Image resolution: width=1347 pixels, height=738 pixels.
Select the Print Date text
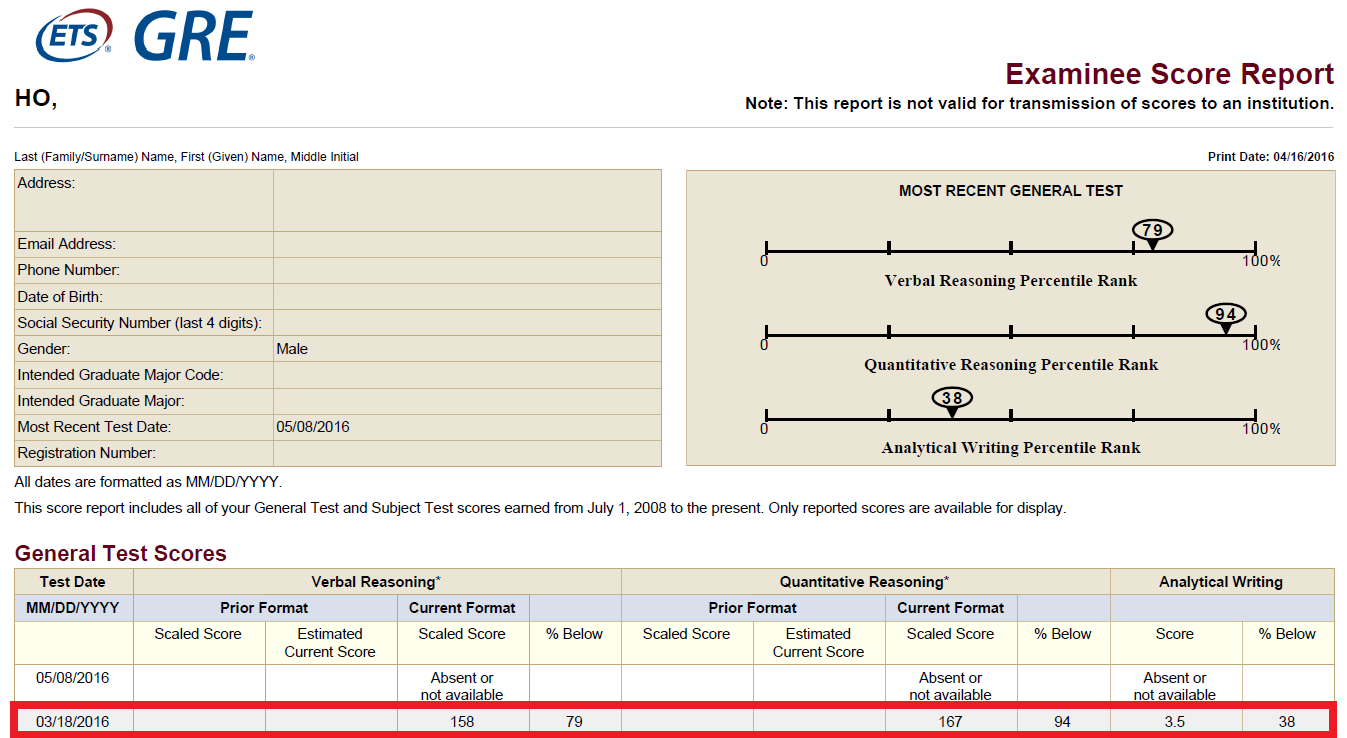(x=1271, y=157)
